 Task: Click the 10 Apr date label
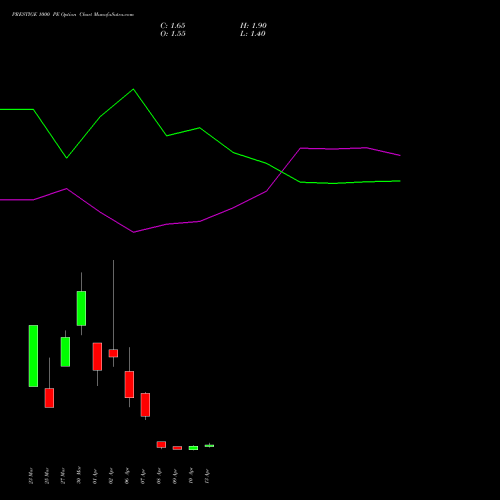tap(191, 476)
